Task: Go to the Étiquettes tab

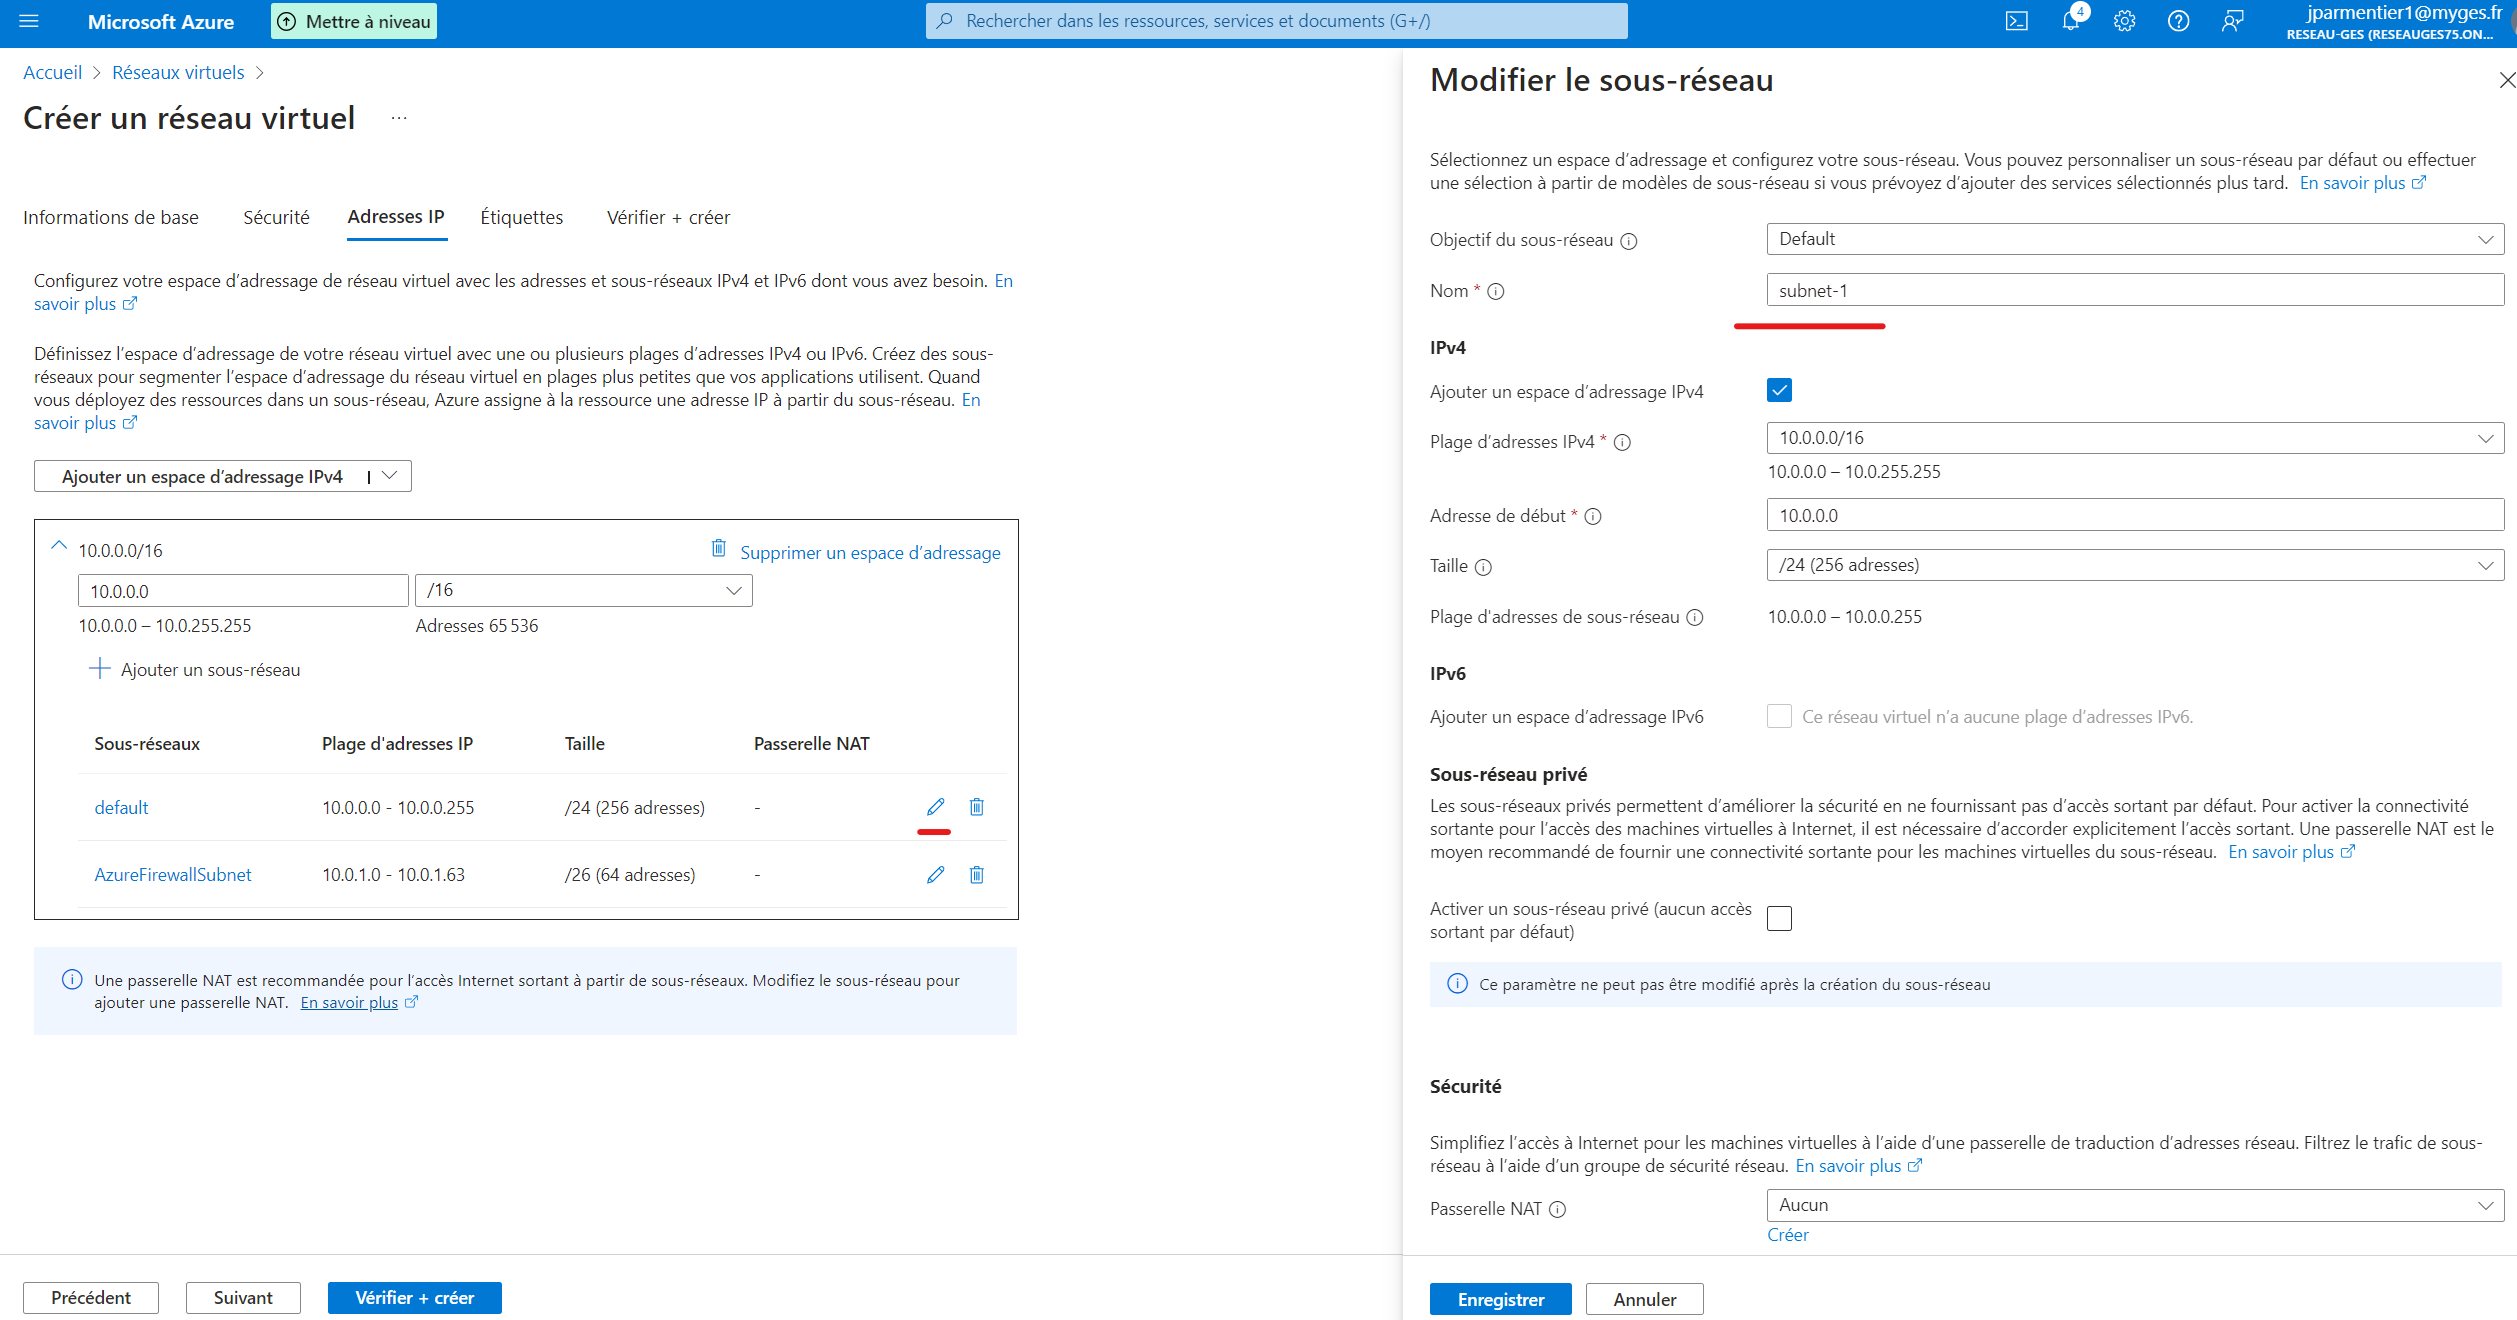Action: coord(521,217)
